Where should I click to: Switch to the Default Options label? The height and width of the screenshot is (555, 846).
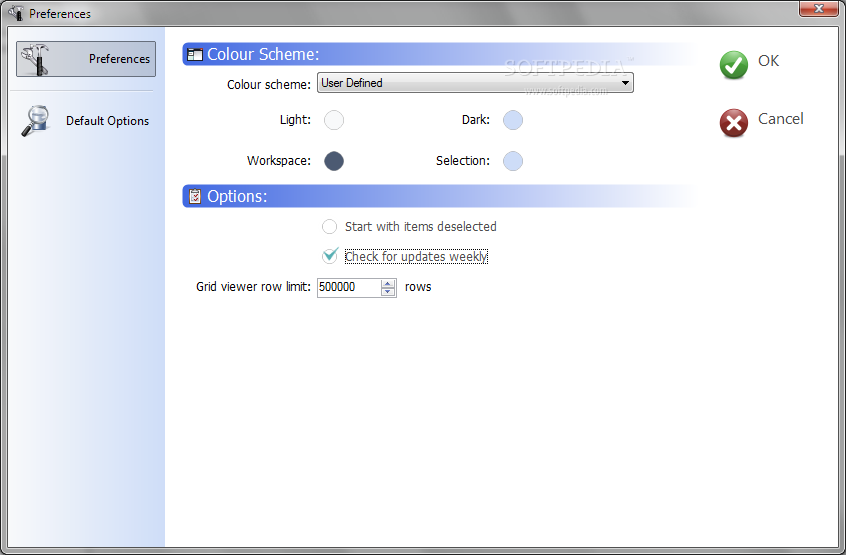[107, 121]
